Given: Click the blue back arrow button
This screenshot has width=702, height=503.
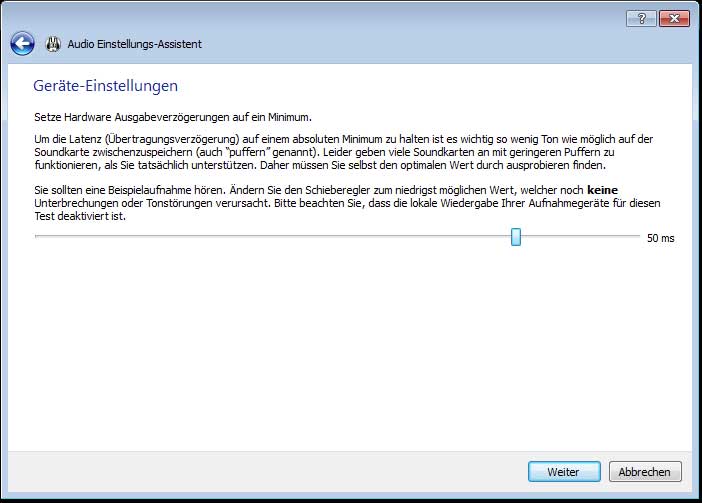Looking at the screenshot, I should 23,44.
